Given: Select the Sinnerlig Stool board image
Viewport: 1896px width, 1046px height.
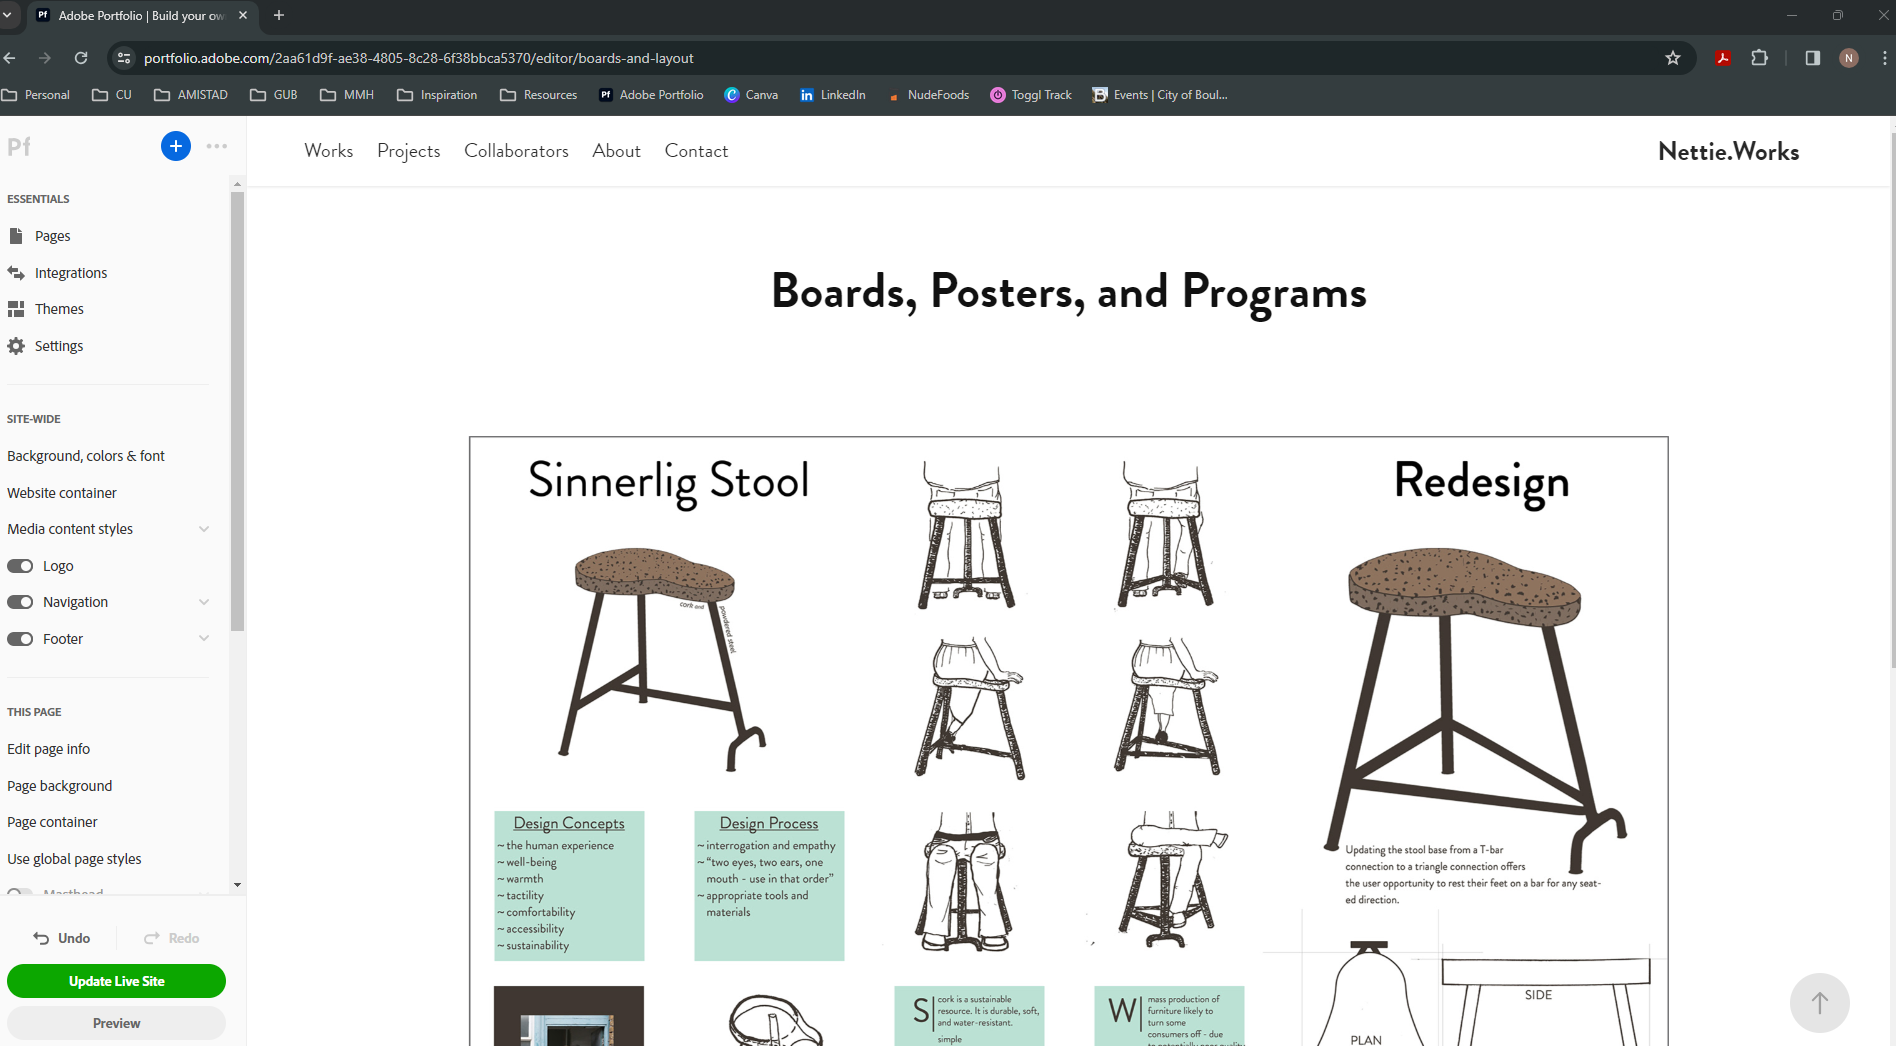Looking at the screenshot, I should (1068, 741).
